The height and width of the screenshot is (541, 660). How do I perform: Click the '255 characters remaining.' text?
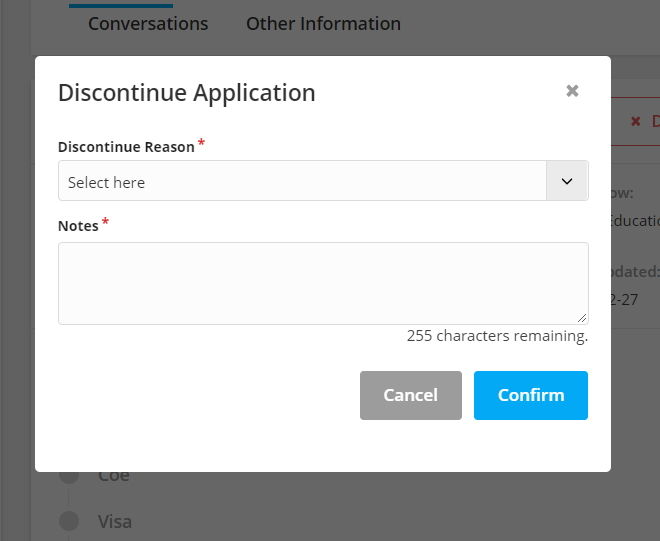497,336
